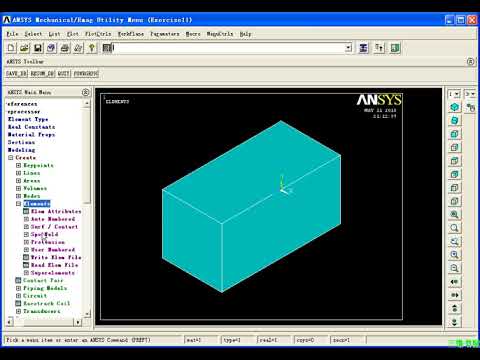Open the WorkPlane menu
Screen dimensions: 480x360
pos(131,34)
